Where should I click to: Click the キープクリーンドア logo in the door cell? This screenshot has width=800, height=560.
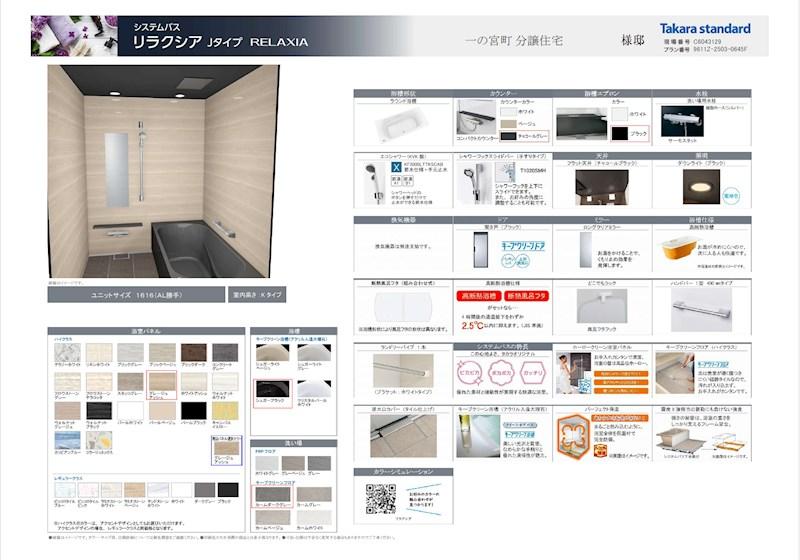(523, 246)
